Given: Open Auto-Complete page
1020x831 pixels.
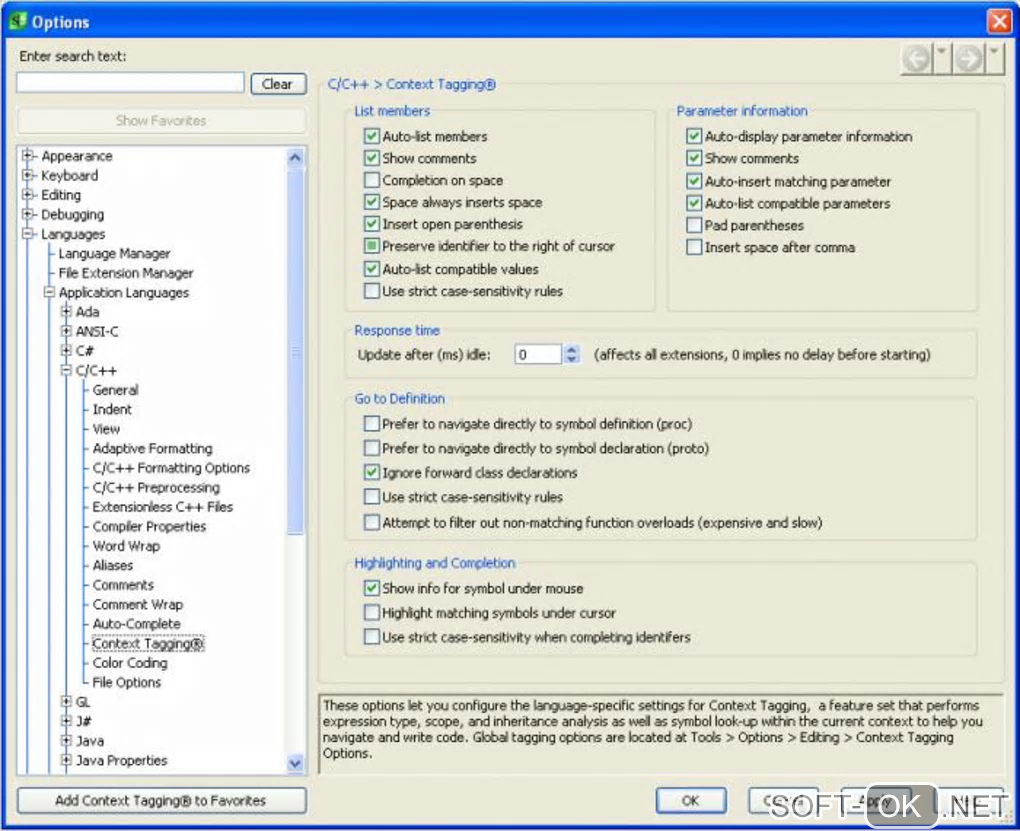Looking at the screenshot, I should 137,623.
